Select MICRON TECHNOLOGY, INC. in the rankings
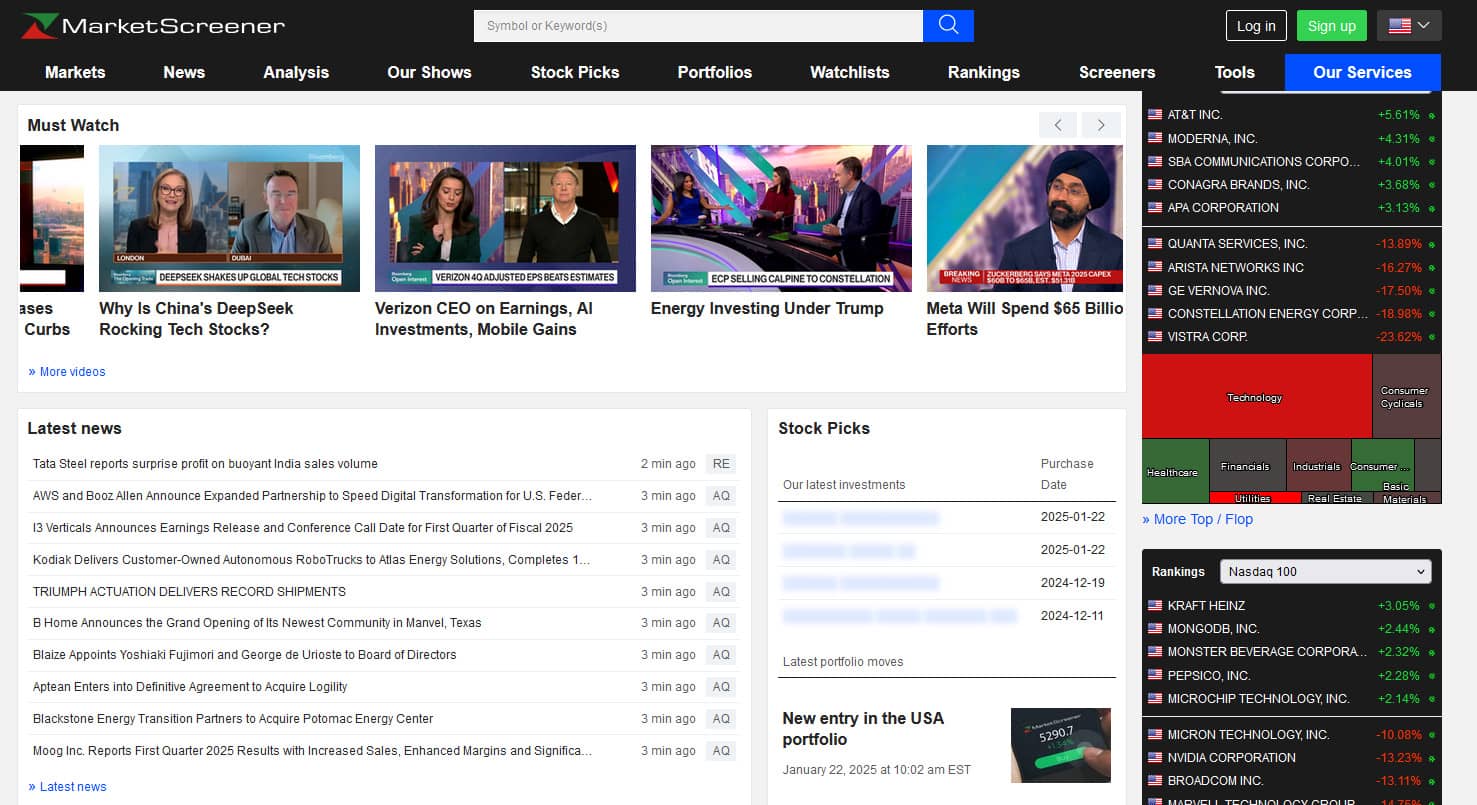Image resolution: width=1477 pixels, height=805 pixels. (1248, 735)
